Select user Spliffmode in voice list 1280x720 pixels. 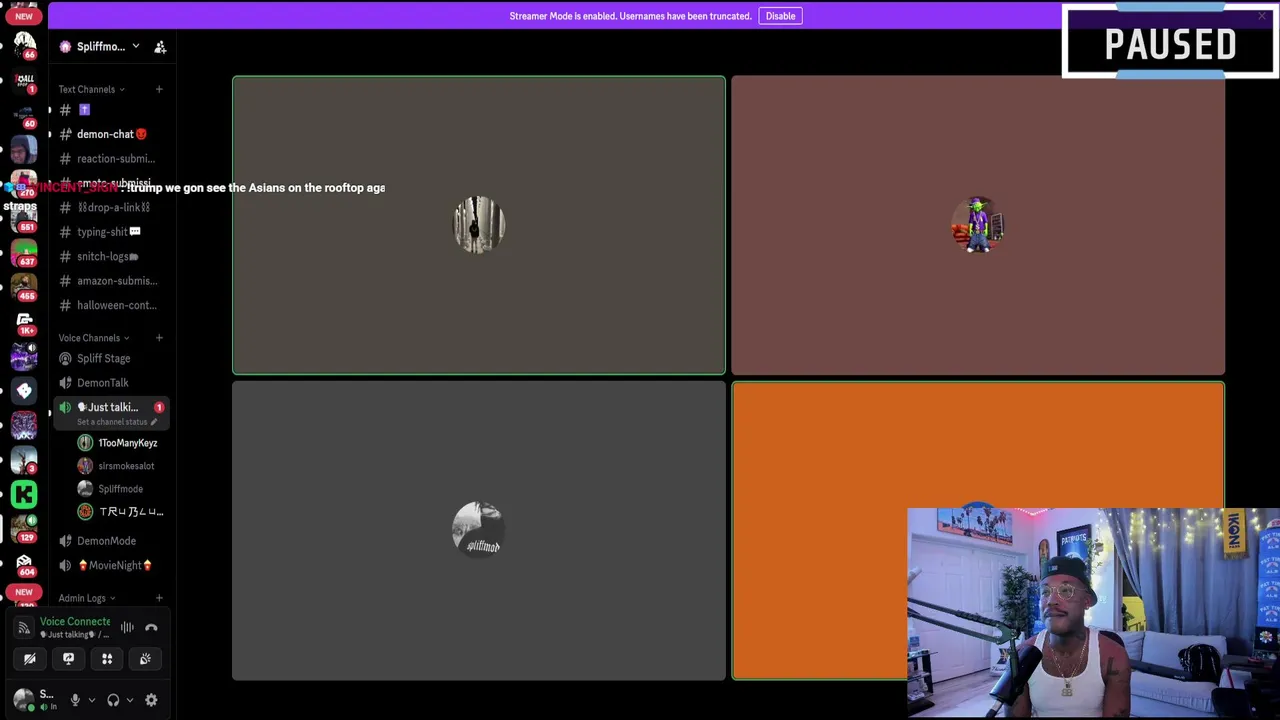120,489
